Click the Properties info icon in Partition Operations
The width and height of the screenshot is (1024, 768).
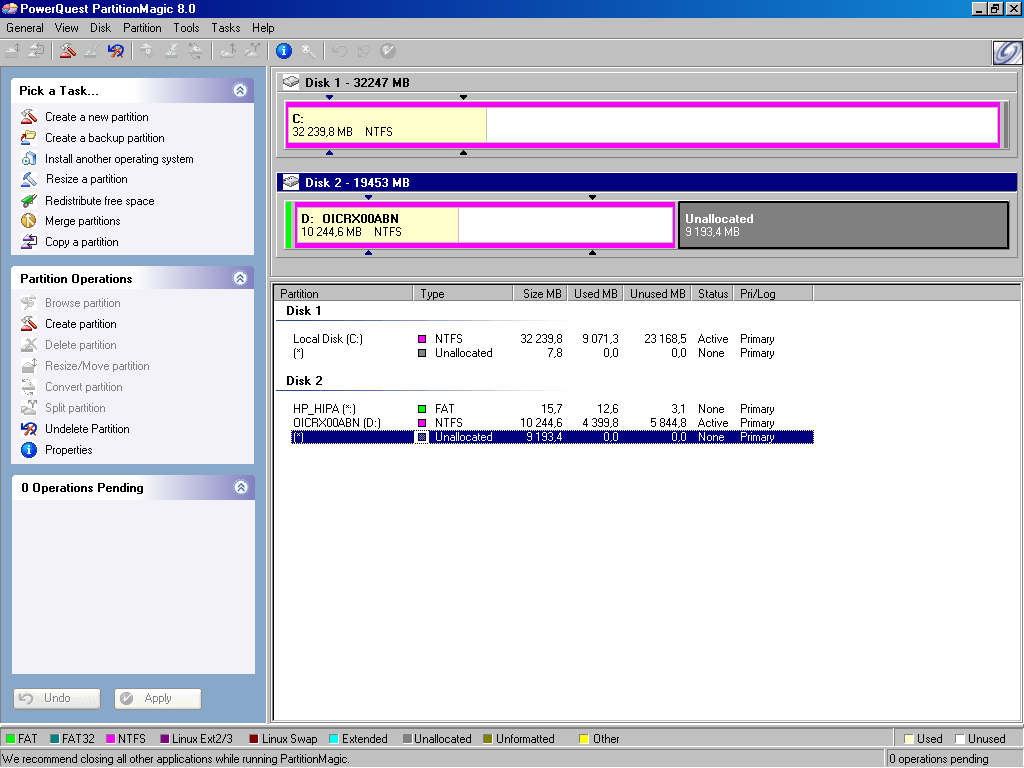click(x=29, y=450)
